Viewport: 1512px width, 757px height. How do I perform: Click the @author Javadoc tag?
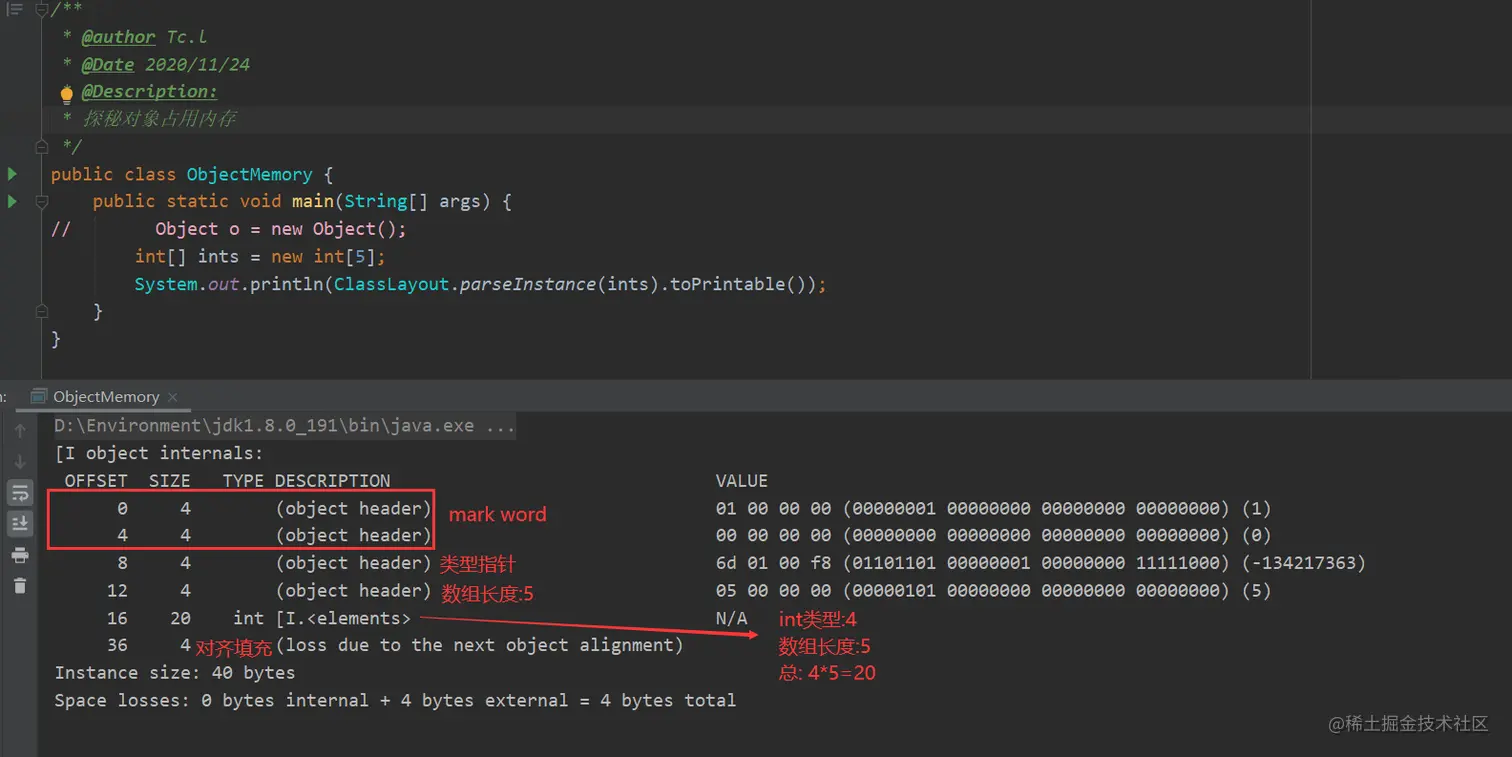pos(118,37)
